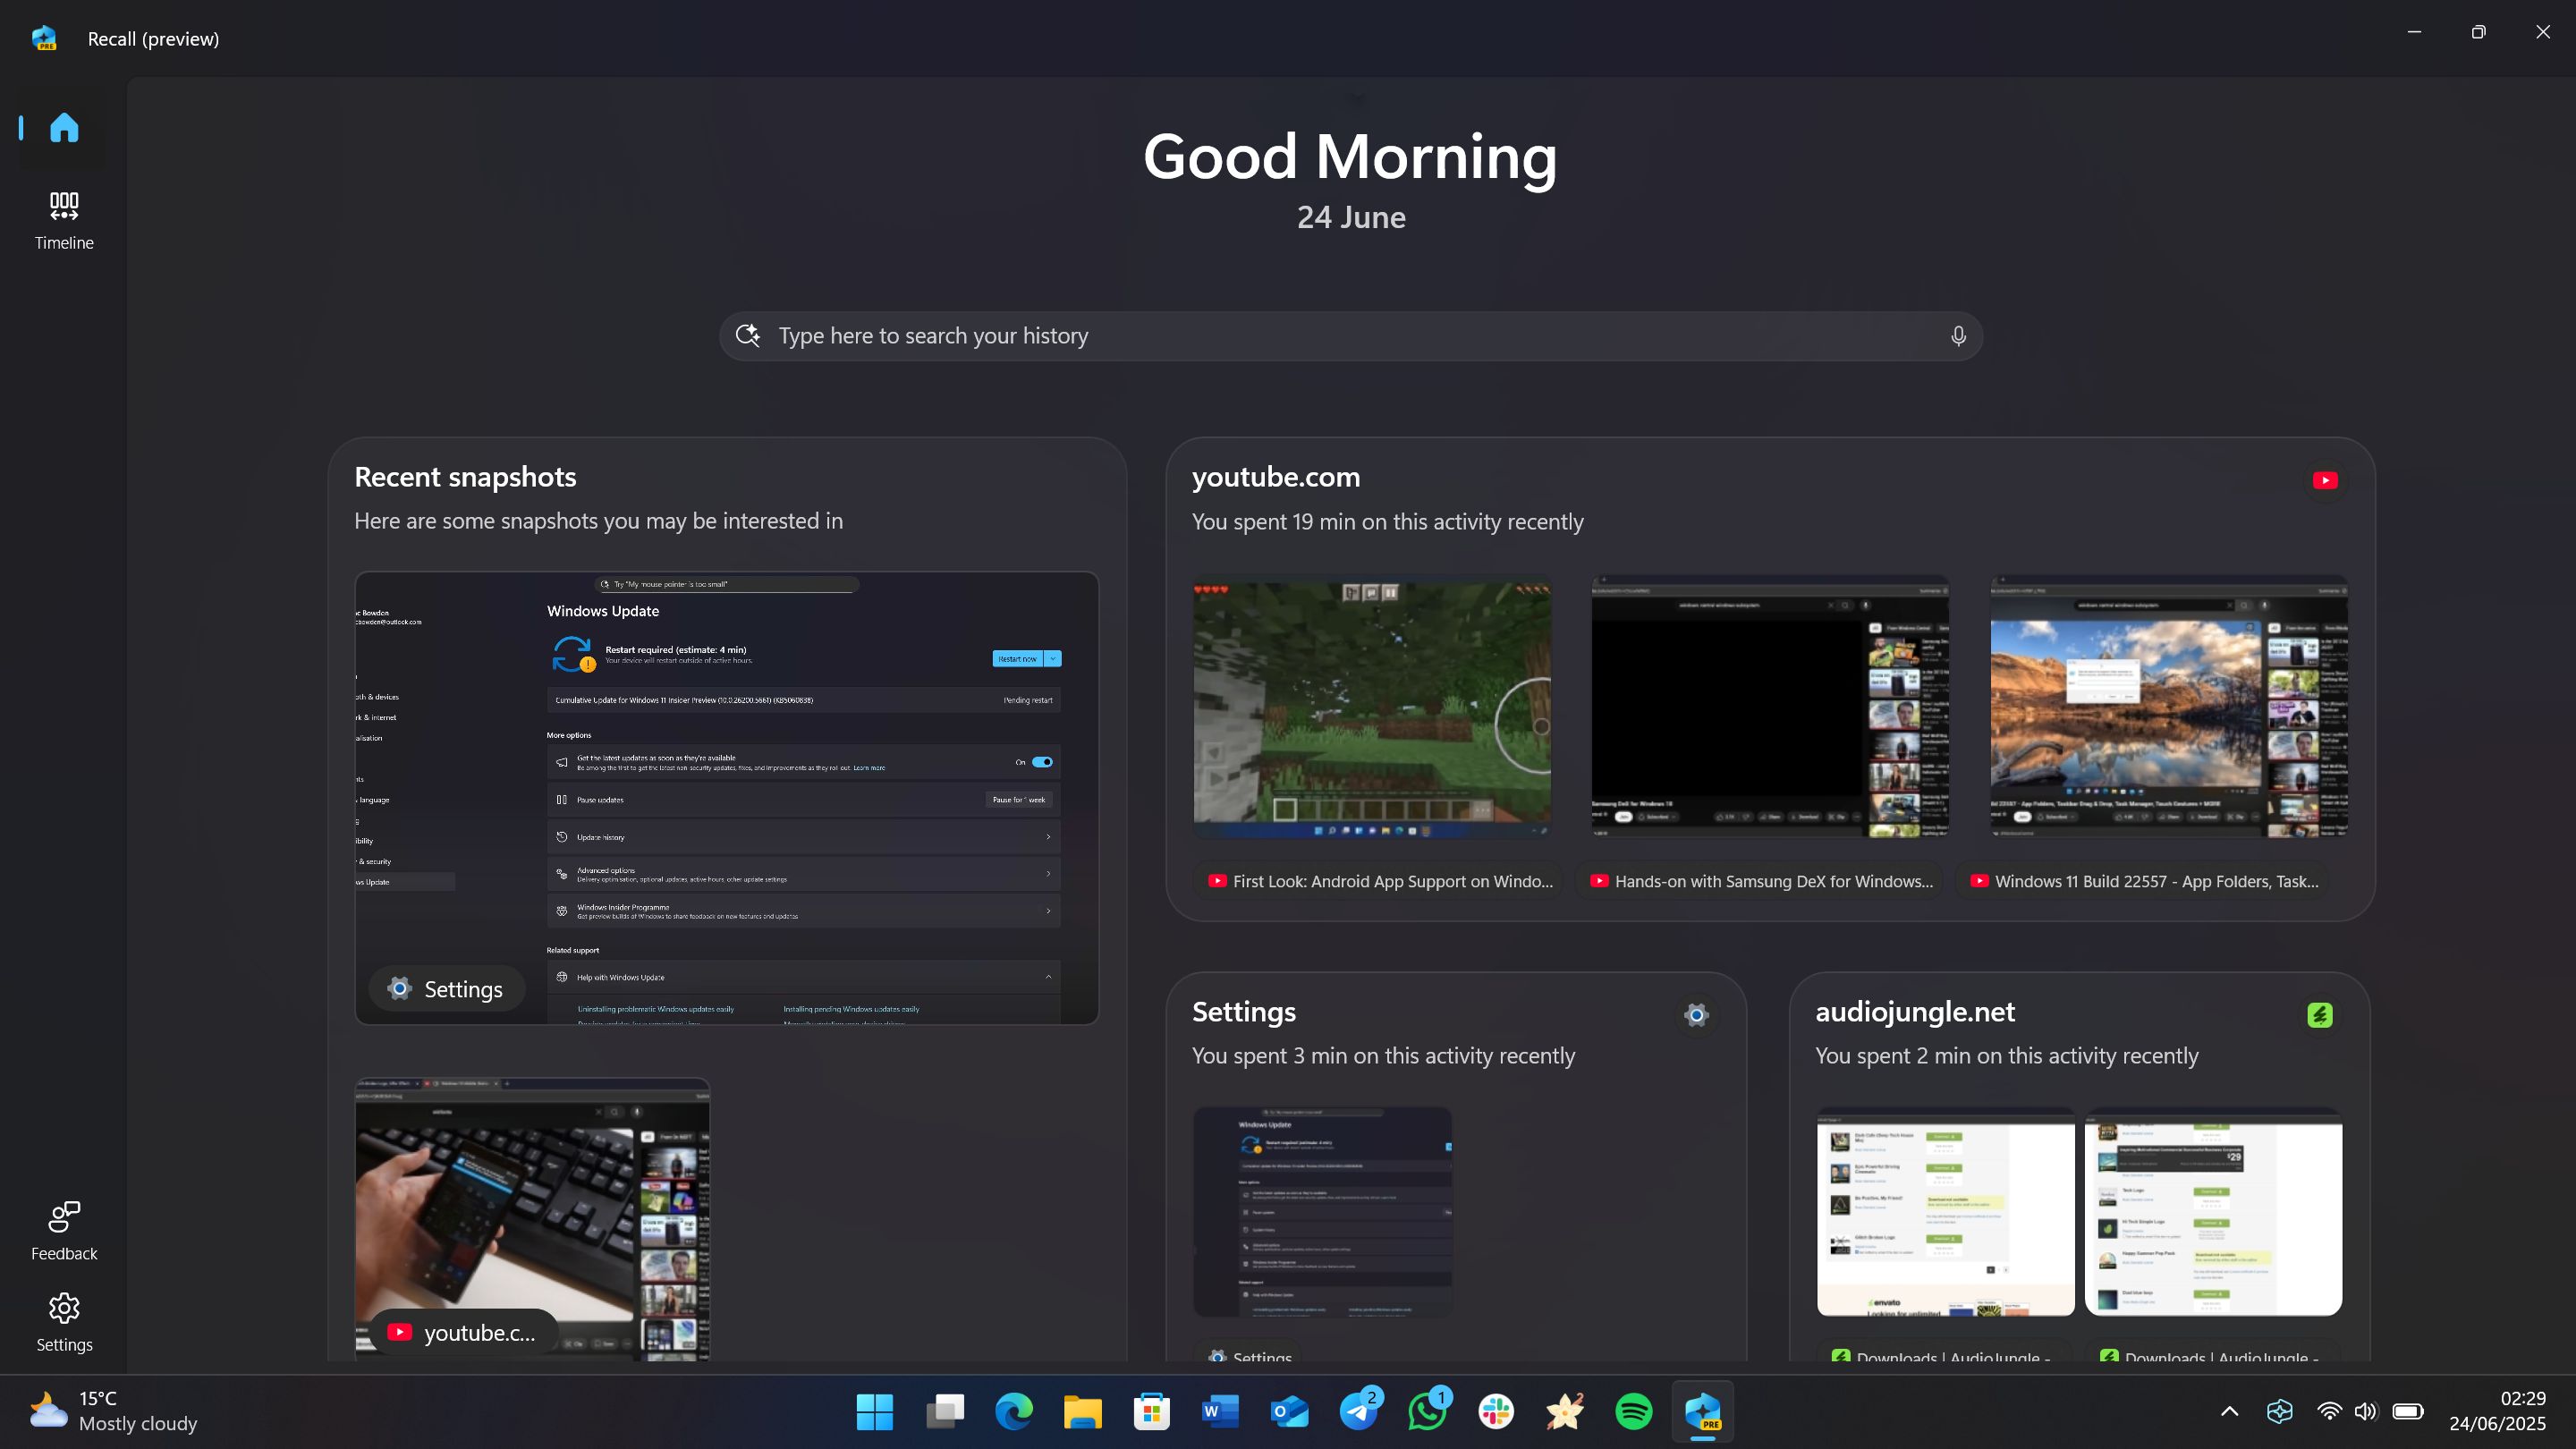Click the YouTube logo on the youtube.com card
2576x1449 pixels.
(2325, 480)
